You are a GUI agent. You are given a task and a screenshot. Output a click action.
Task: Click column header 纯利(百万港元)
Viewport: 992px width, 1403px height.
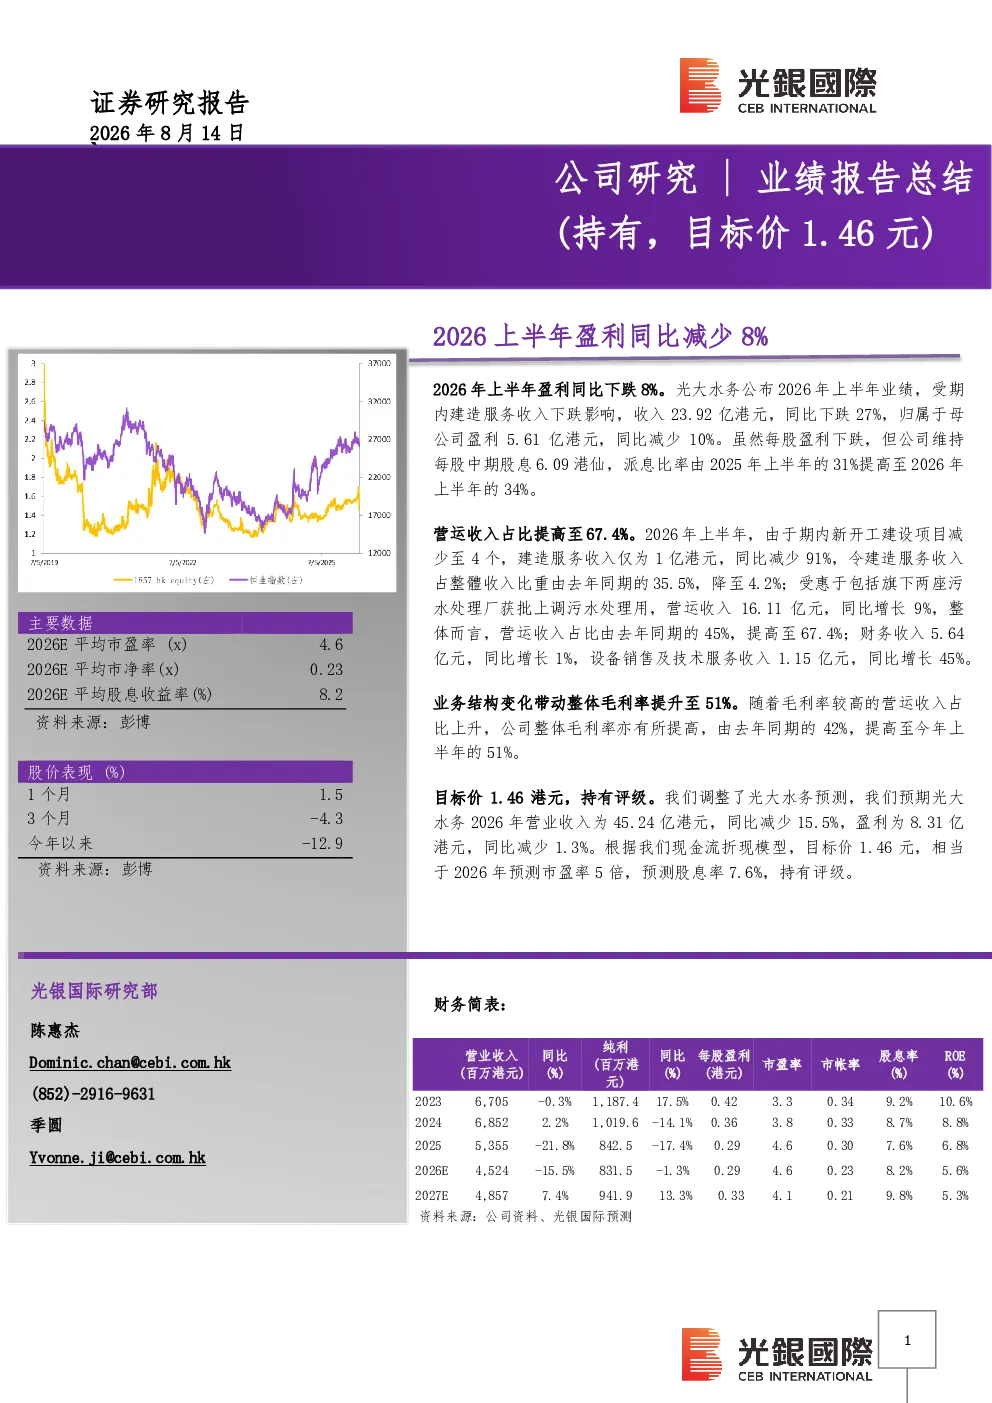[615, 1064]
